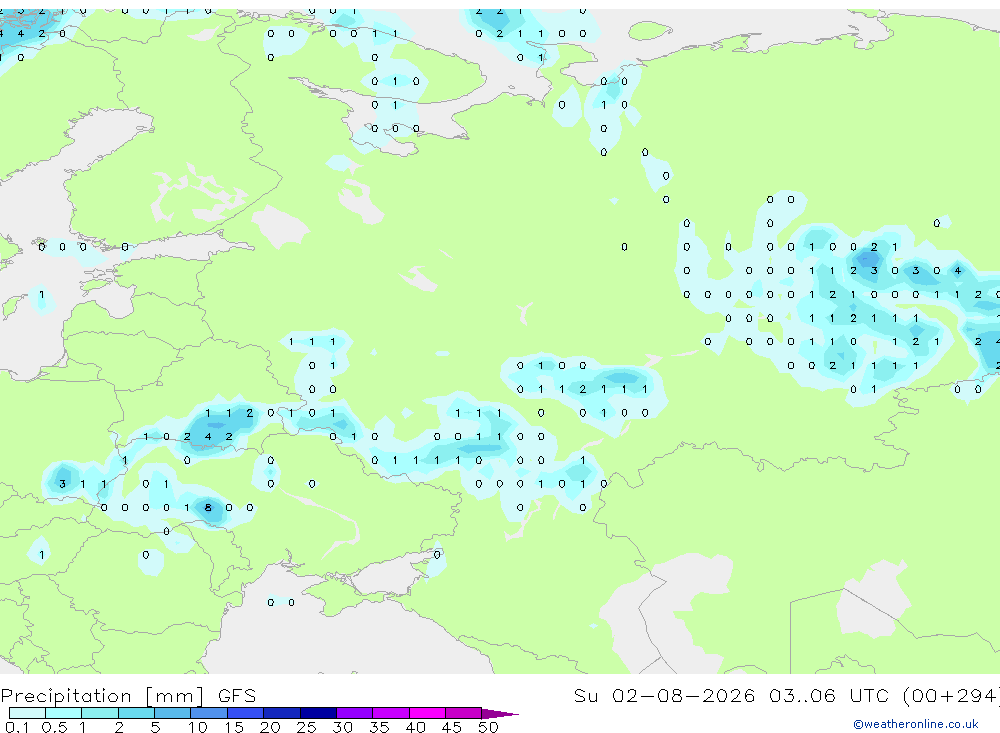Screen dimensions: 1000x733
Task: Click the 15–20 mm legend color box
Action: (x=245, y=713)
